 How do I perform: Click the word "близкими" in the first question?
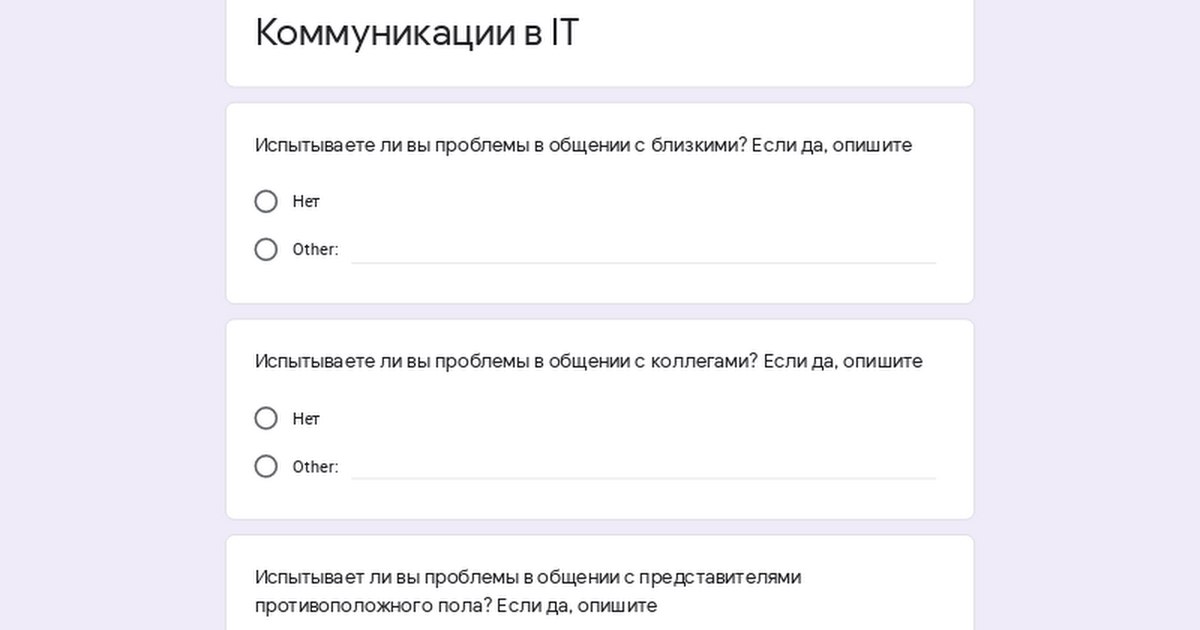tap(694, 145)
